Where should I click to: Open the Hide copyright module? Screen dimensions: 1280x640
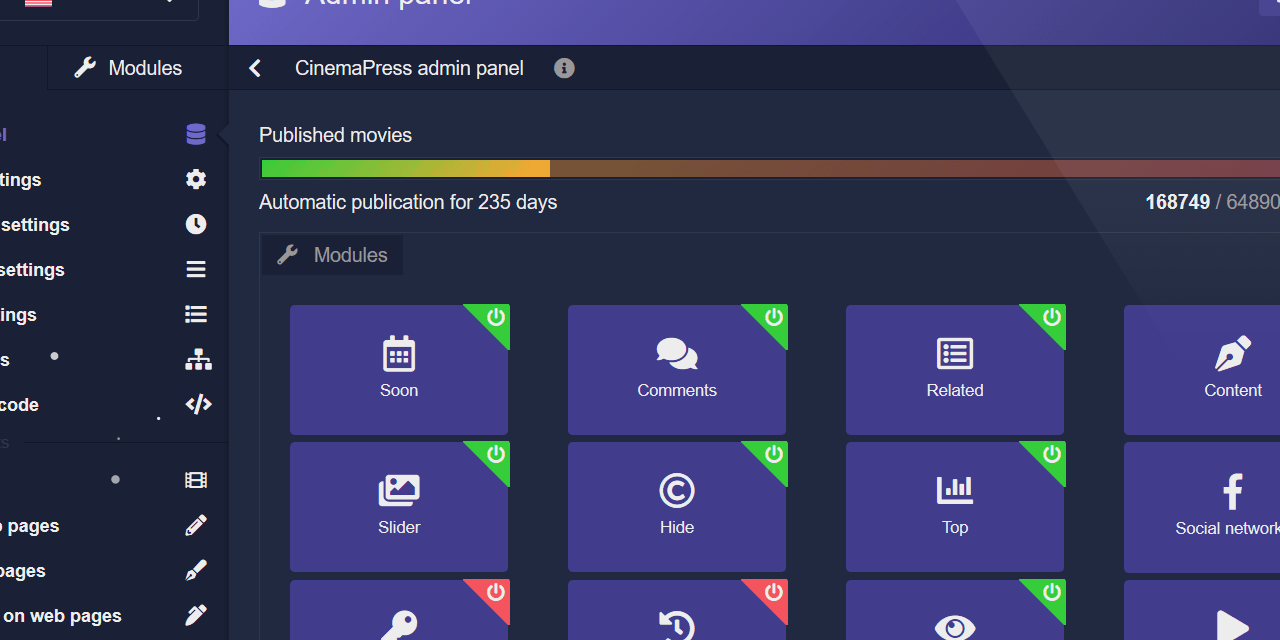point(677,506)
